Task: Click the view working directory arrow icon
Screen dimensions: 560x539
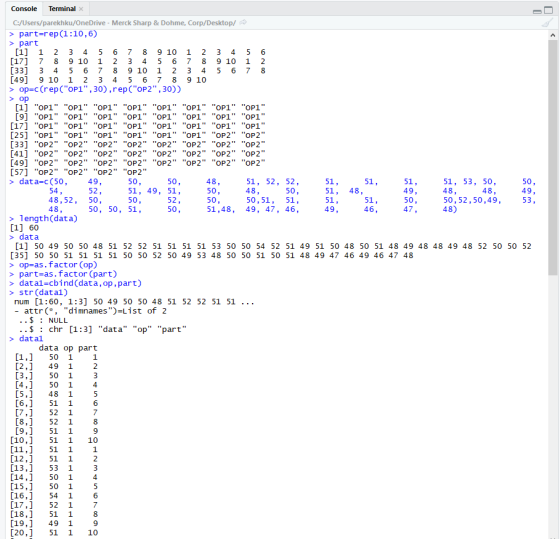Action: point(243,23)
